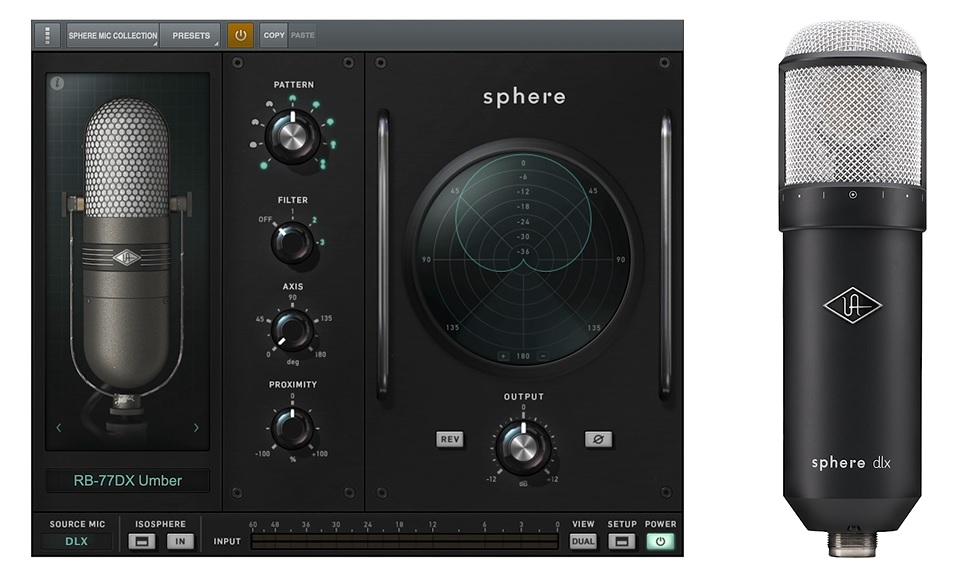The width and height of the screenshot is (957, 586).
Task: Click the sphere logo
Action: (524, 98)
